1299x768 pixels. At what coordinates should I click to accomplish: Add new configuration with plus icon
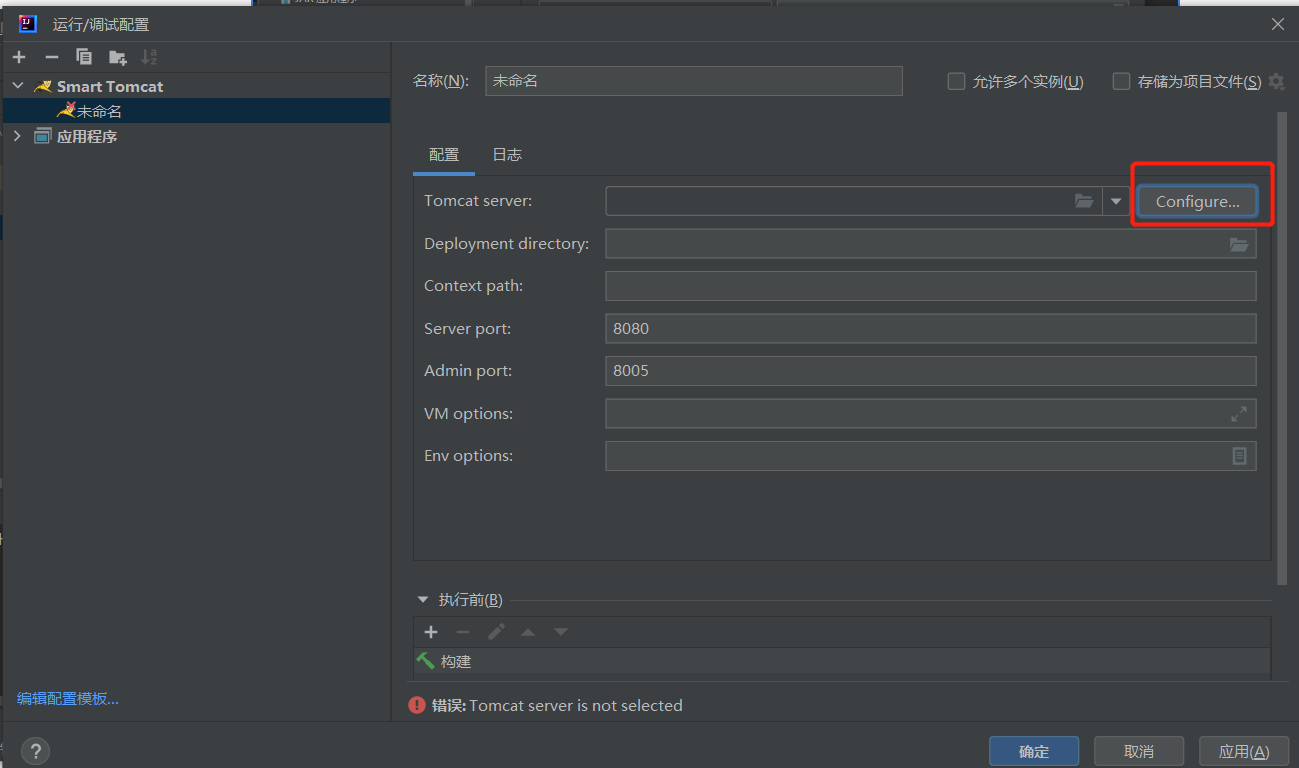(19, 57)
